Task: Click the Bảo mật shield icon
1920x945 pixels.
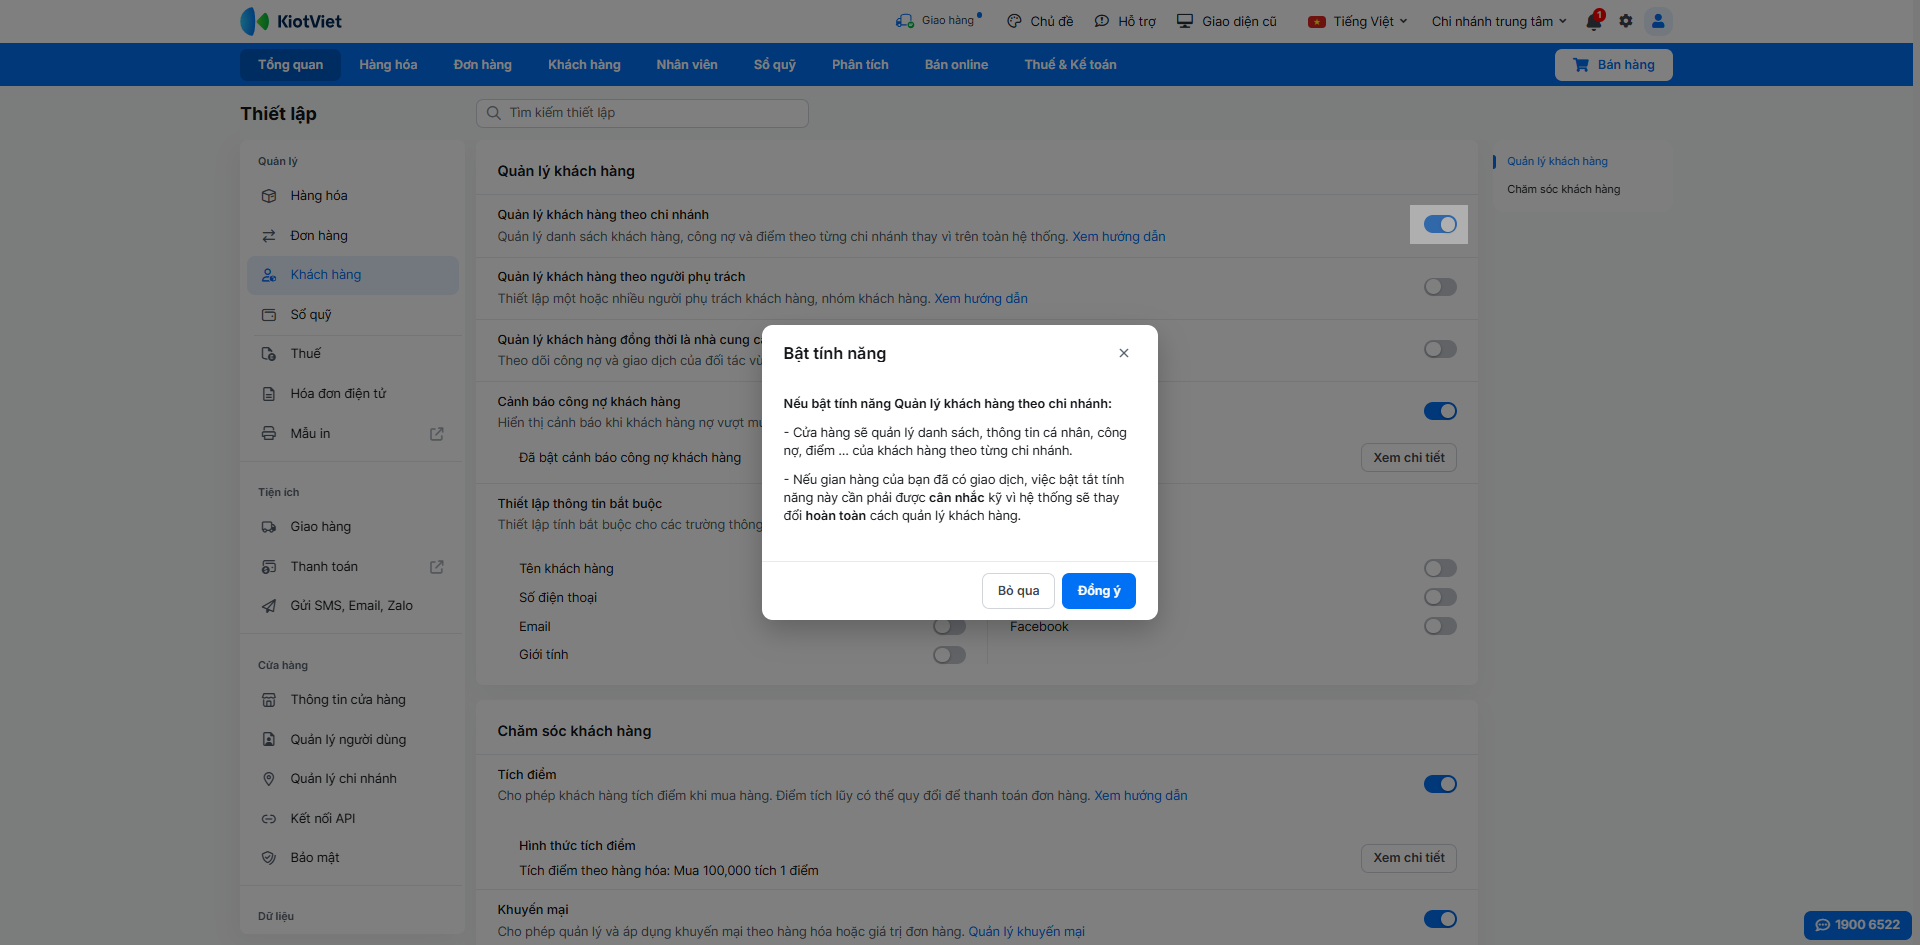Action: [269, 858]
